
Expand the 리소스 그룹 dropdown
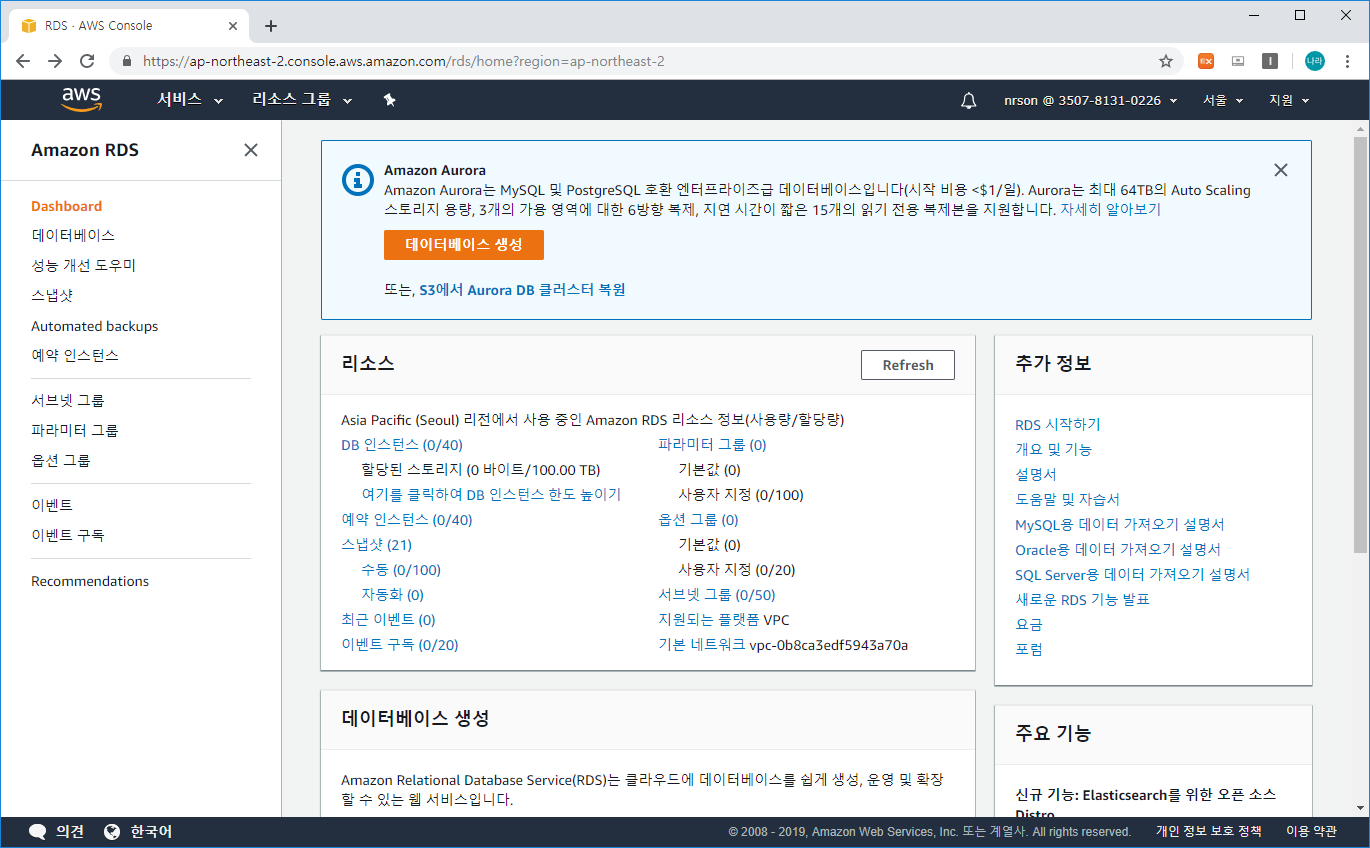click(302, 100)
